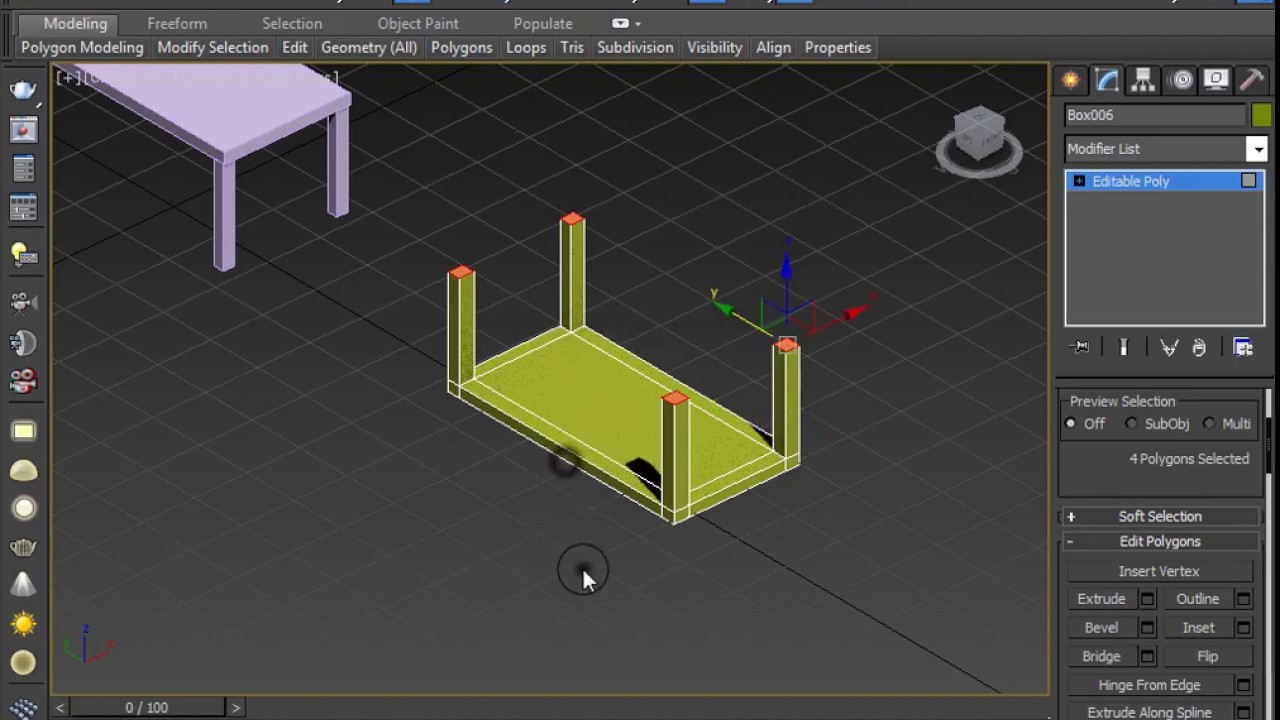Click the grey video camera icon
The height and width of the screenshot is (720, 1280).
click(23, 302)
